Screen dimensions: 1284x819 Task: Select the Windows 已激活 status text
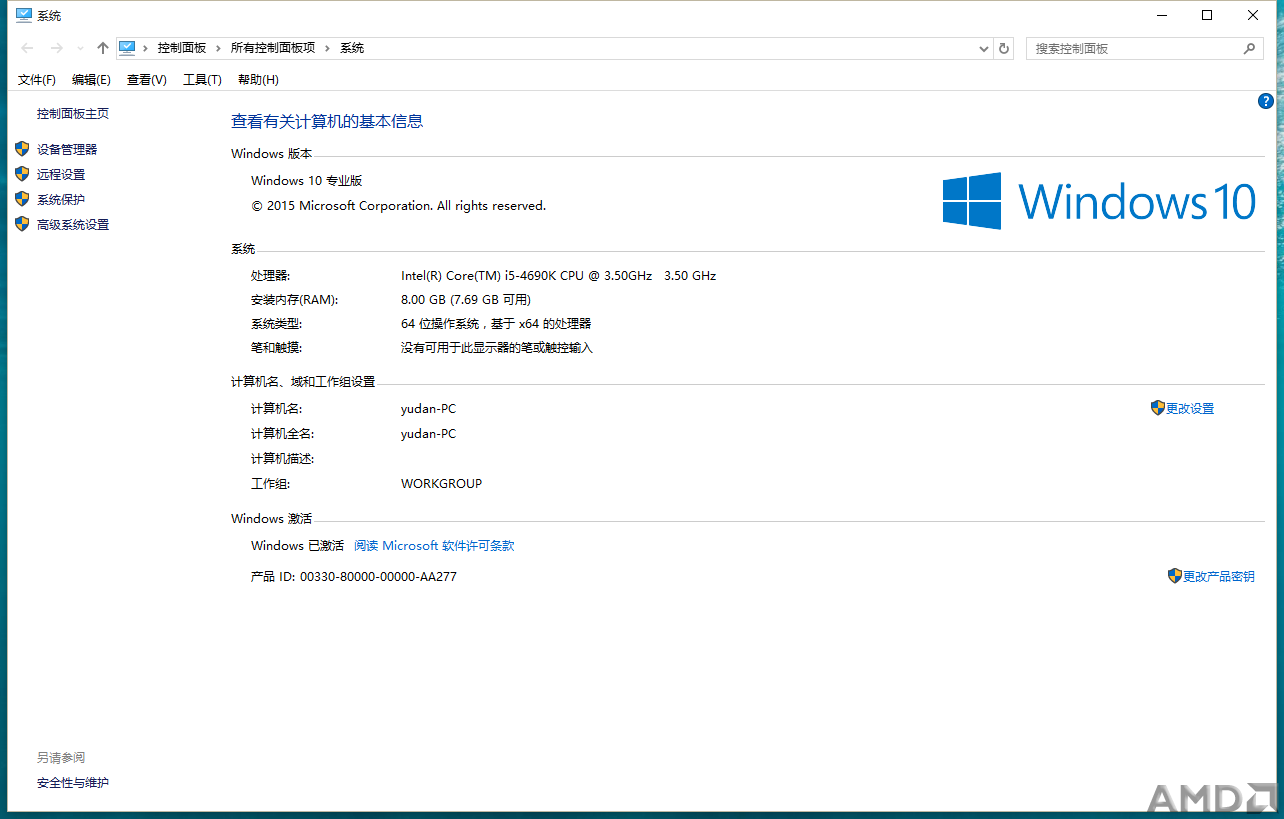[x=297, y=546]
